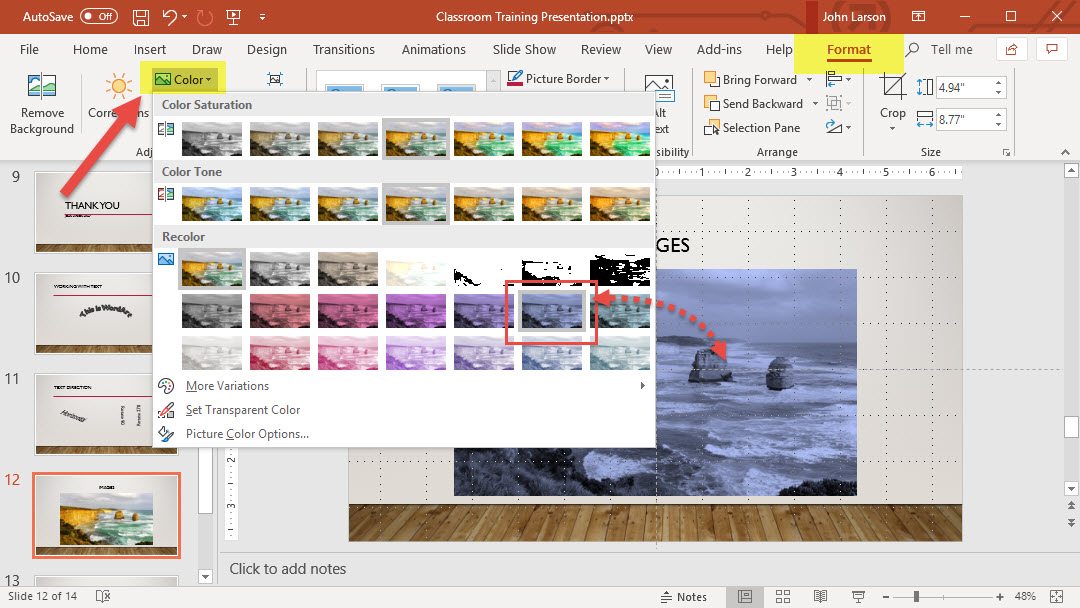
Task: Select the Crop tool
Action: click(x=892, y=100)
